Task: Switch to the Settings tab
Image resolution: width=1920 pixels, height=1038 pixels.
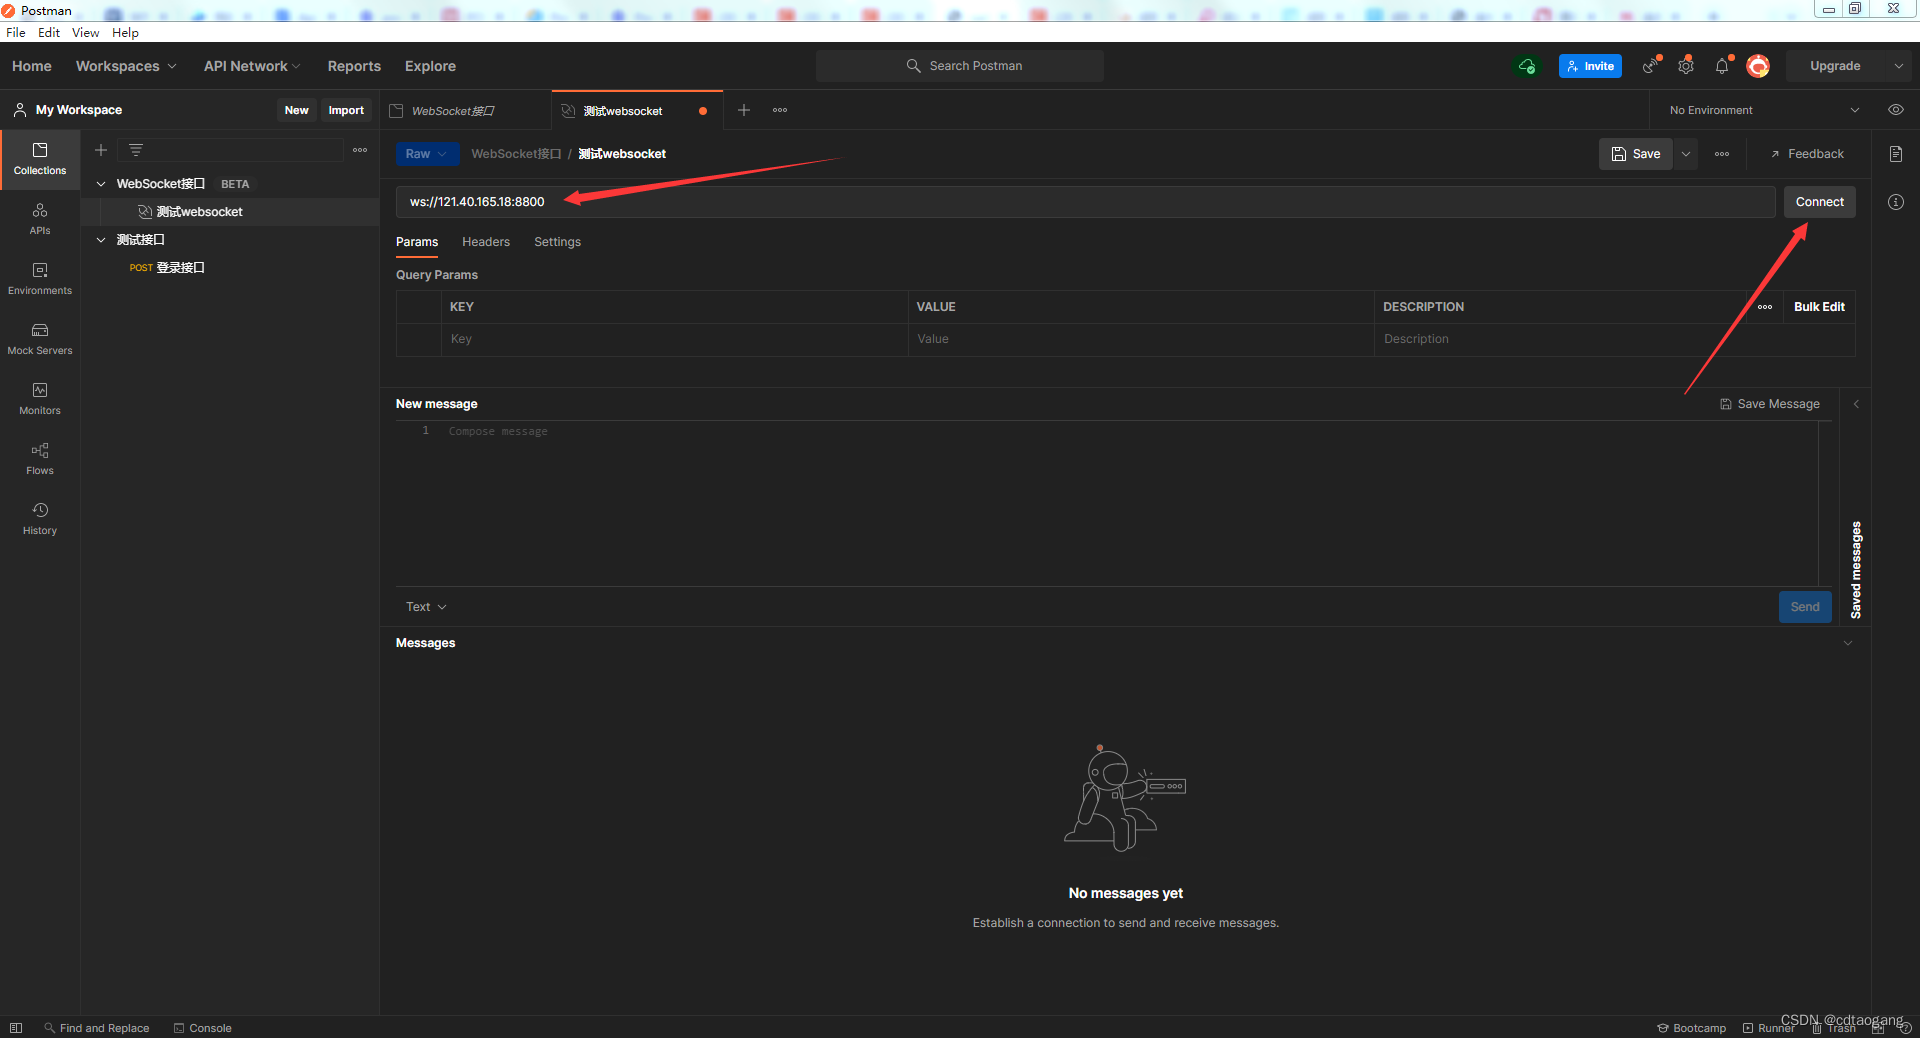Action: [x=557, y=242]
